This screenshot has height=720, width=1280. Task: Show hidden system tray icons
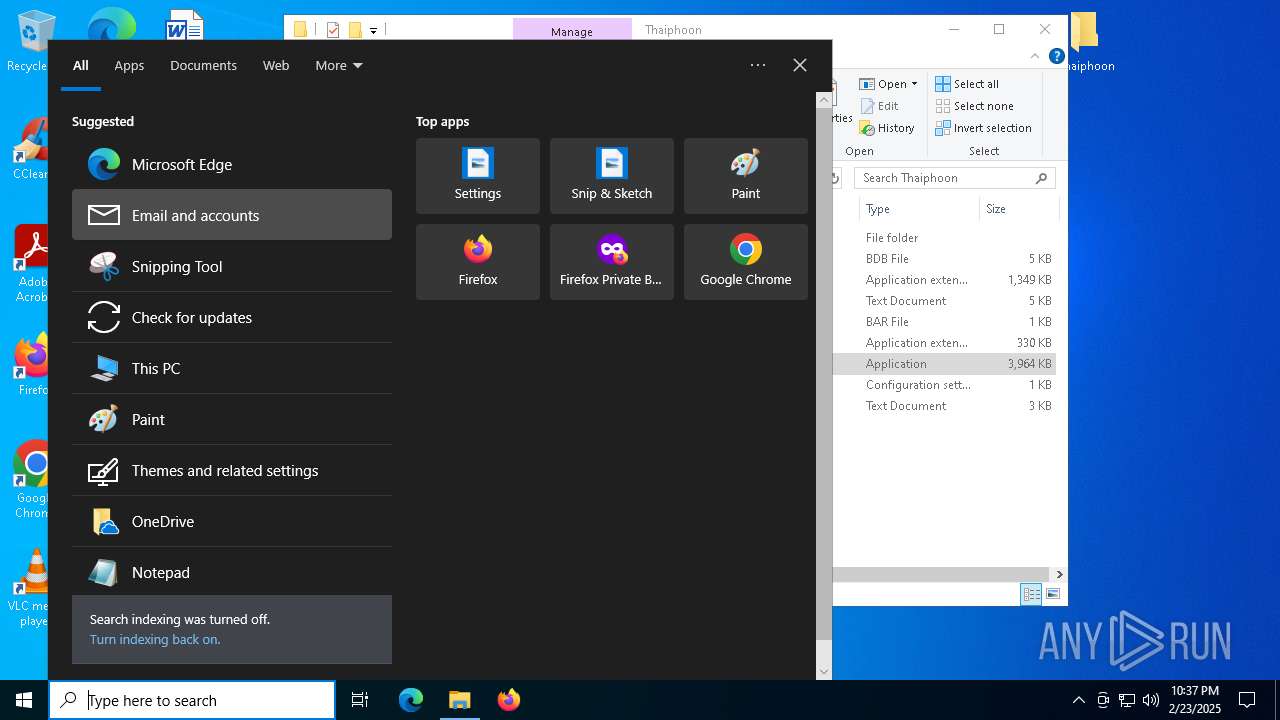[1078, 700]
